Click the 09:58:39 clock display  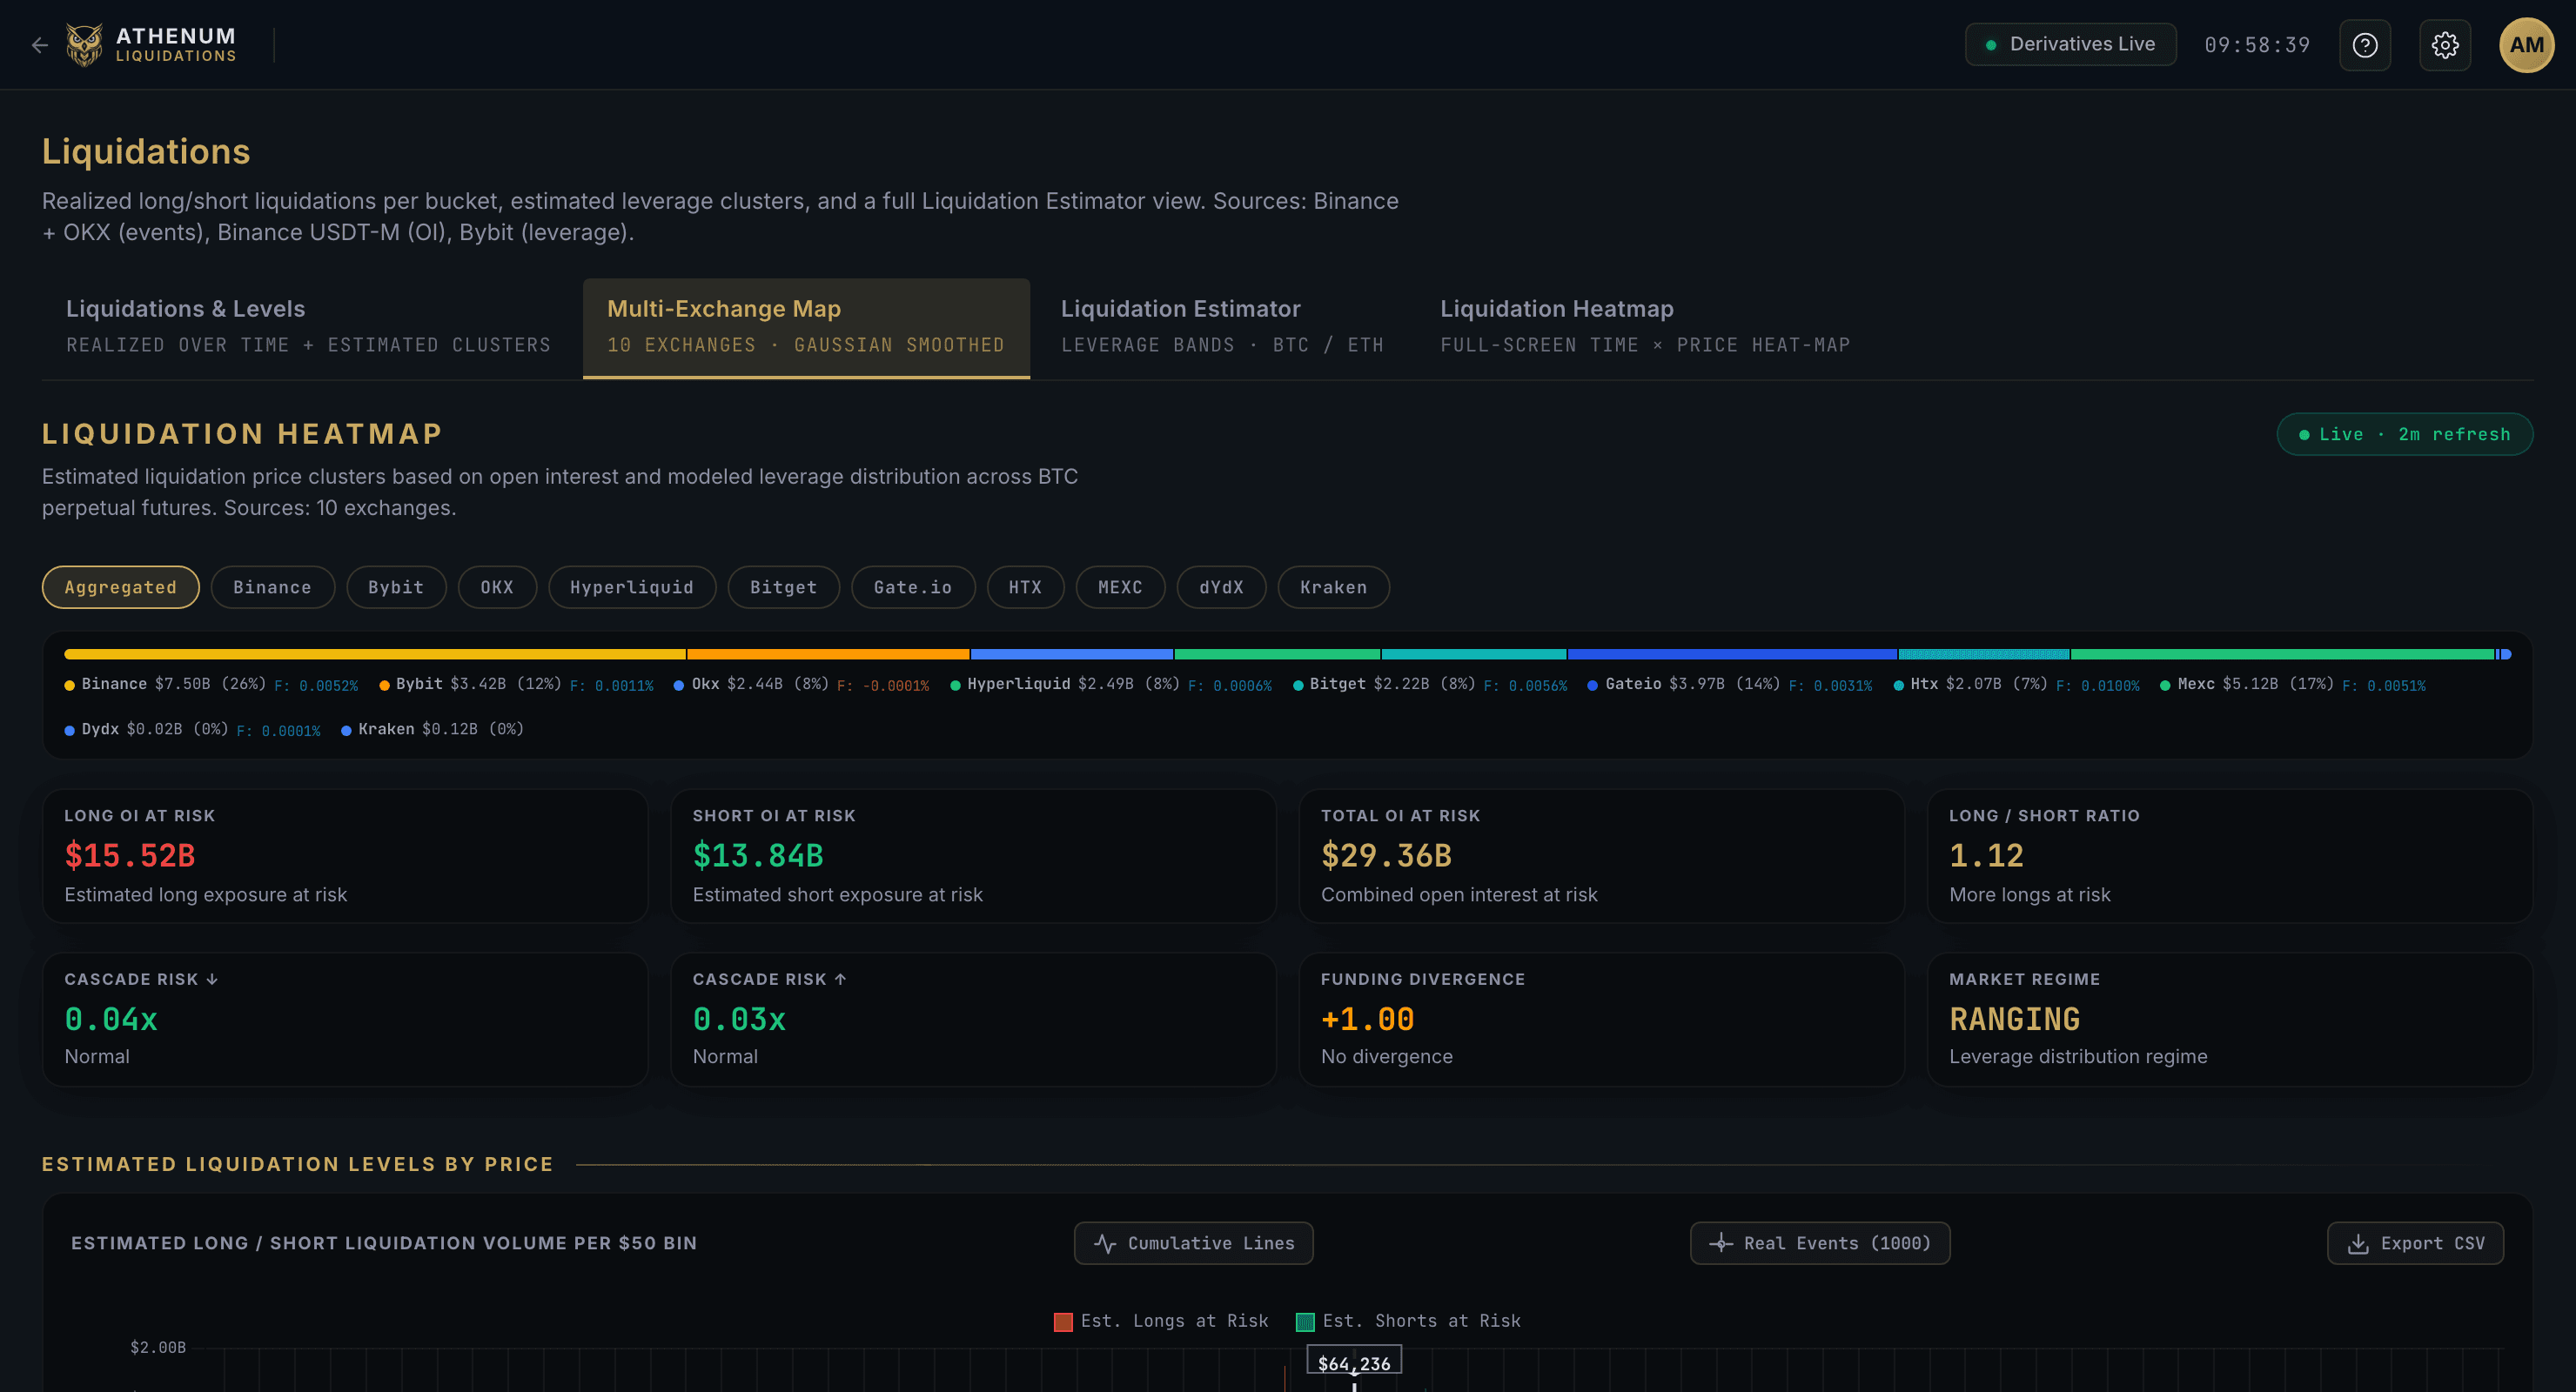pos(2257,45)
